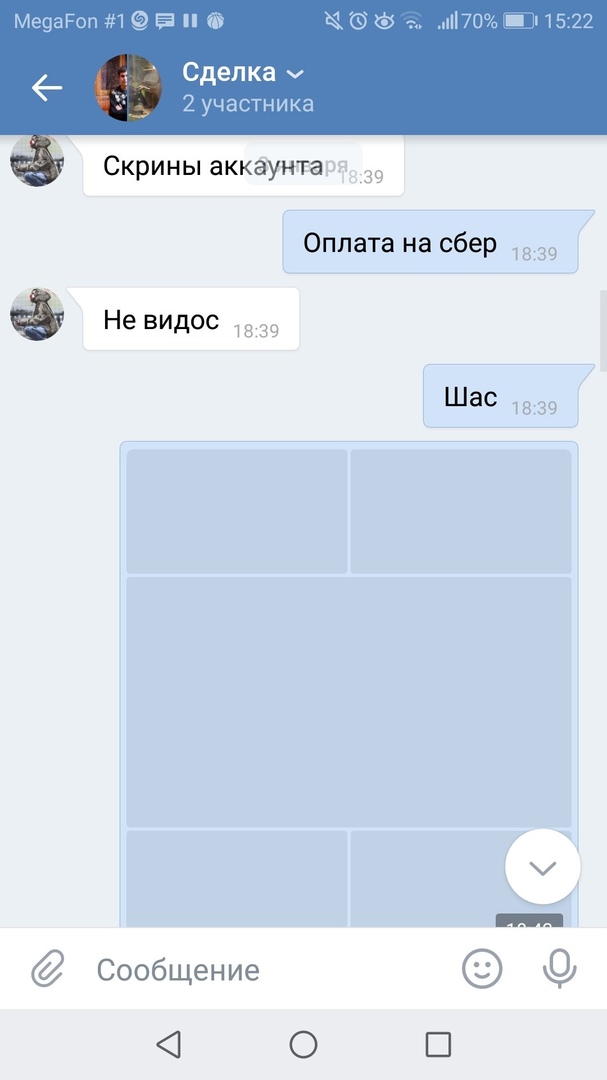Jump to latest messages with down-chevron button
Image resolution: width=607 pixels, height=1080 pixels.
point(542,866)
